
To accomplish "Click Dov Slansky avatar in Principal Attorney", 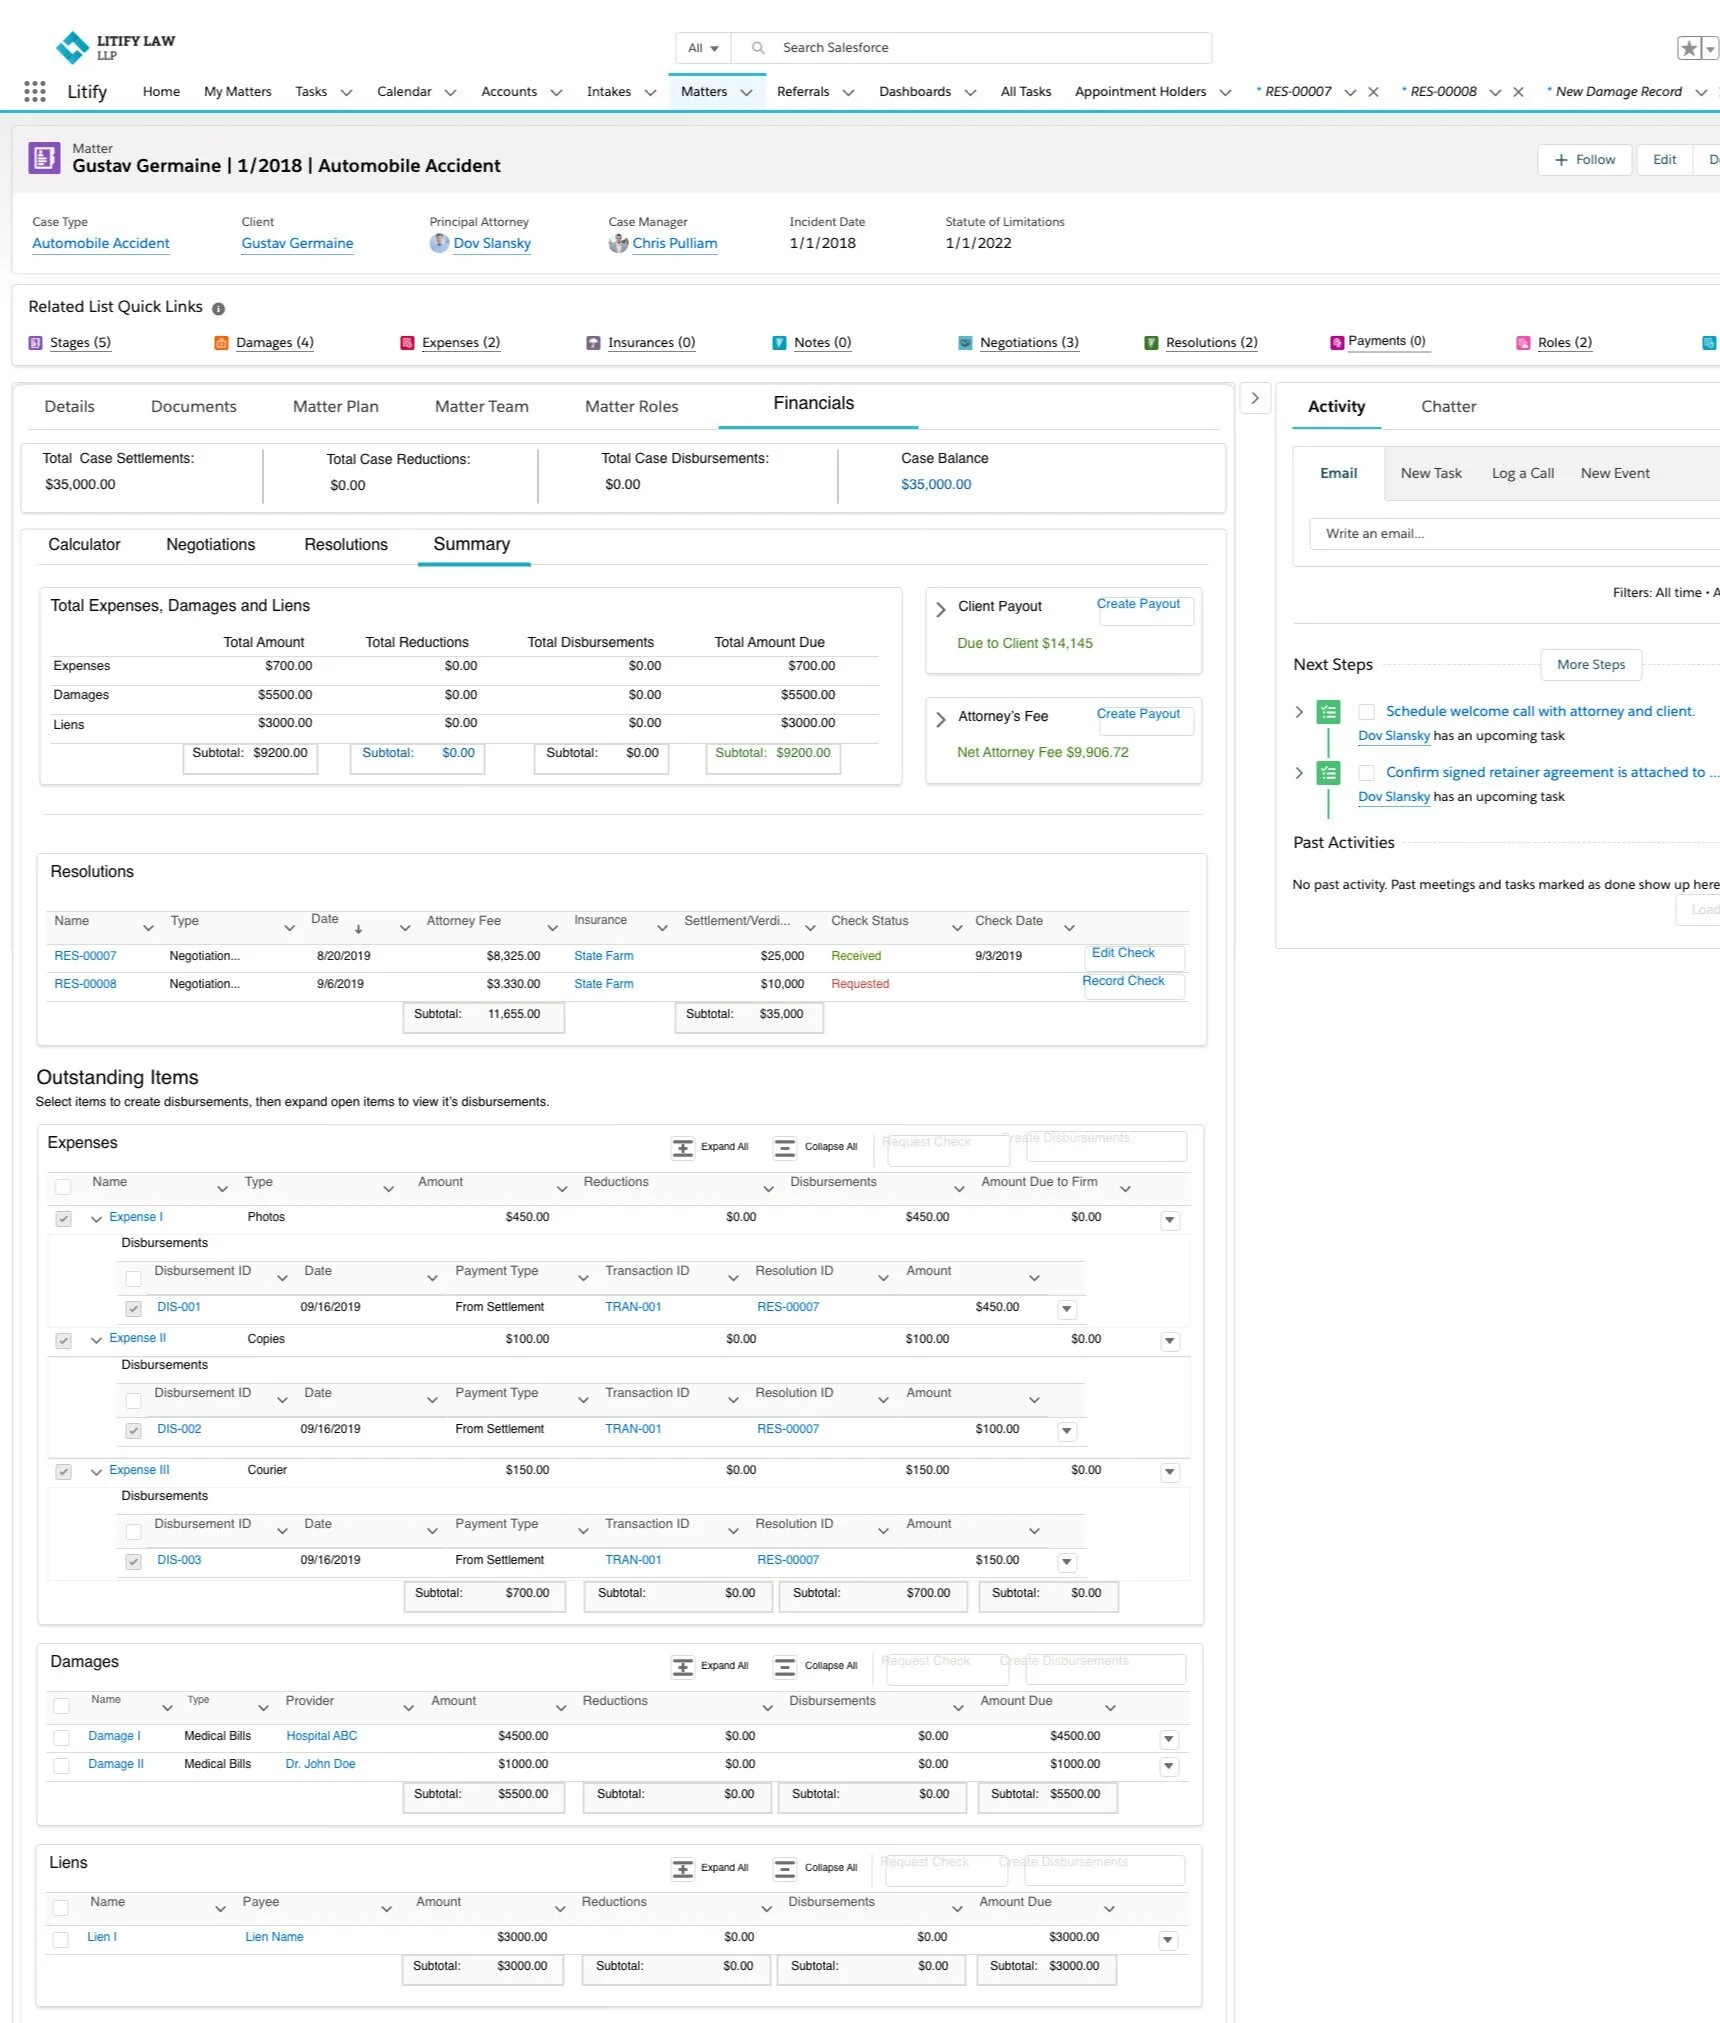I will (439, 243).
